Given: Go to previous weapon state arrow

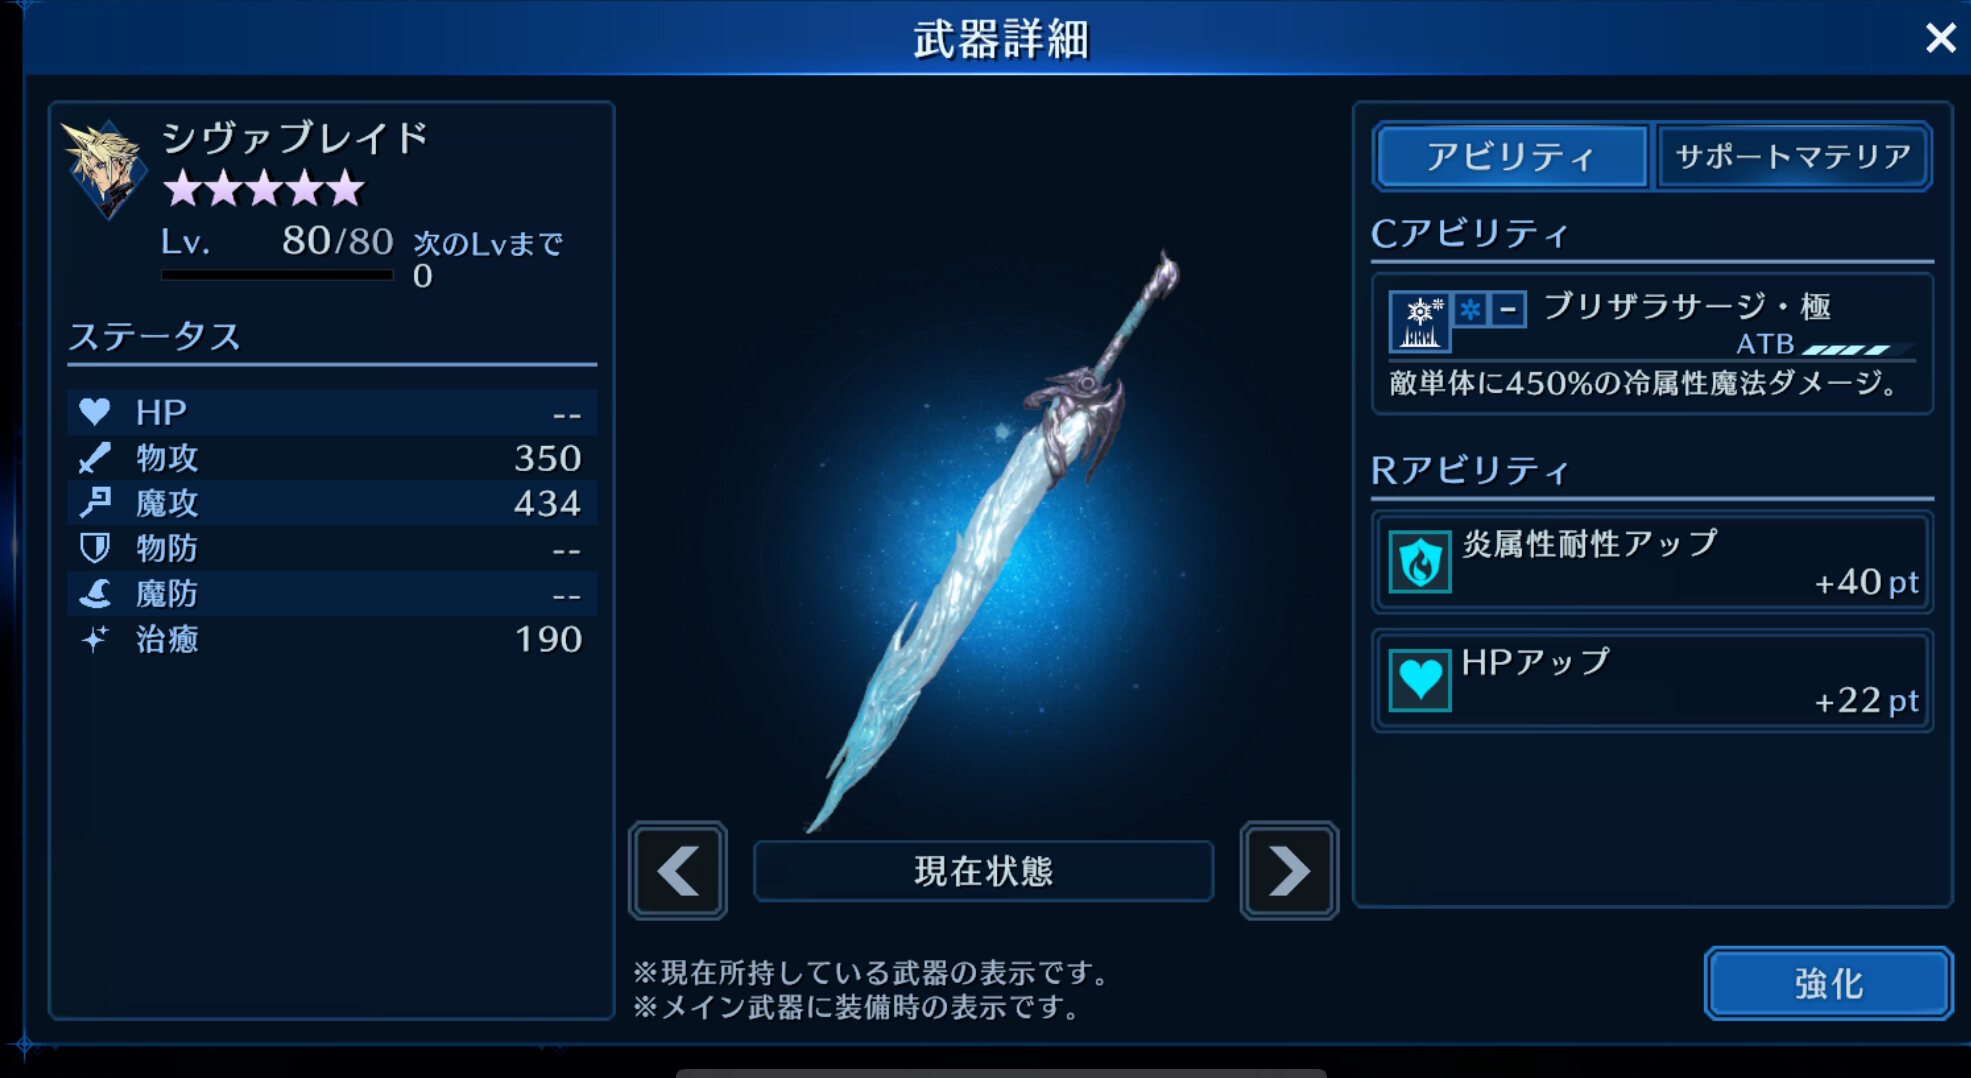Looking at the screenshot, I should click(678, 870).
